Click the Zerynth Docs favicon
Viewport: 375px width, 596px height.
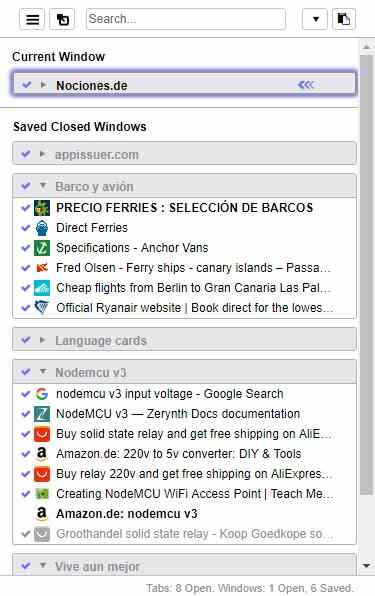42,414
